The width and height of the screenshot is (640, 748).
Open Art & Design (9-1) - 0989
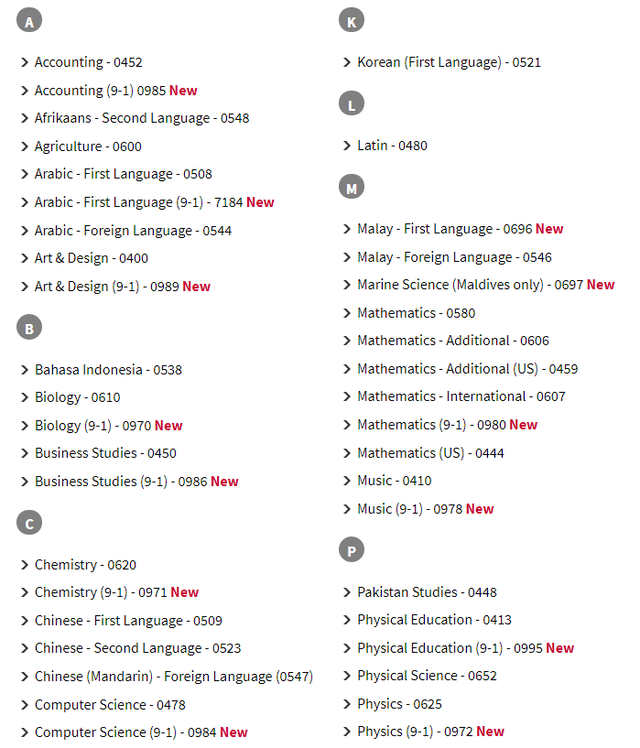tap(123, 287)
